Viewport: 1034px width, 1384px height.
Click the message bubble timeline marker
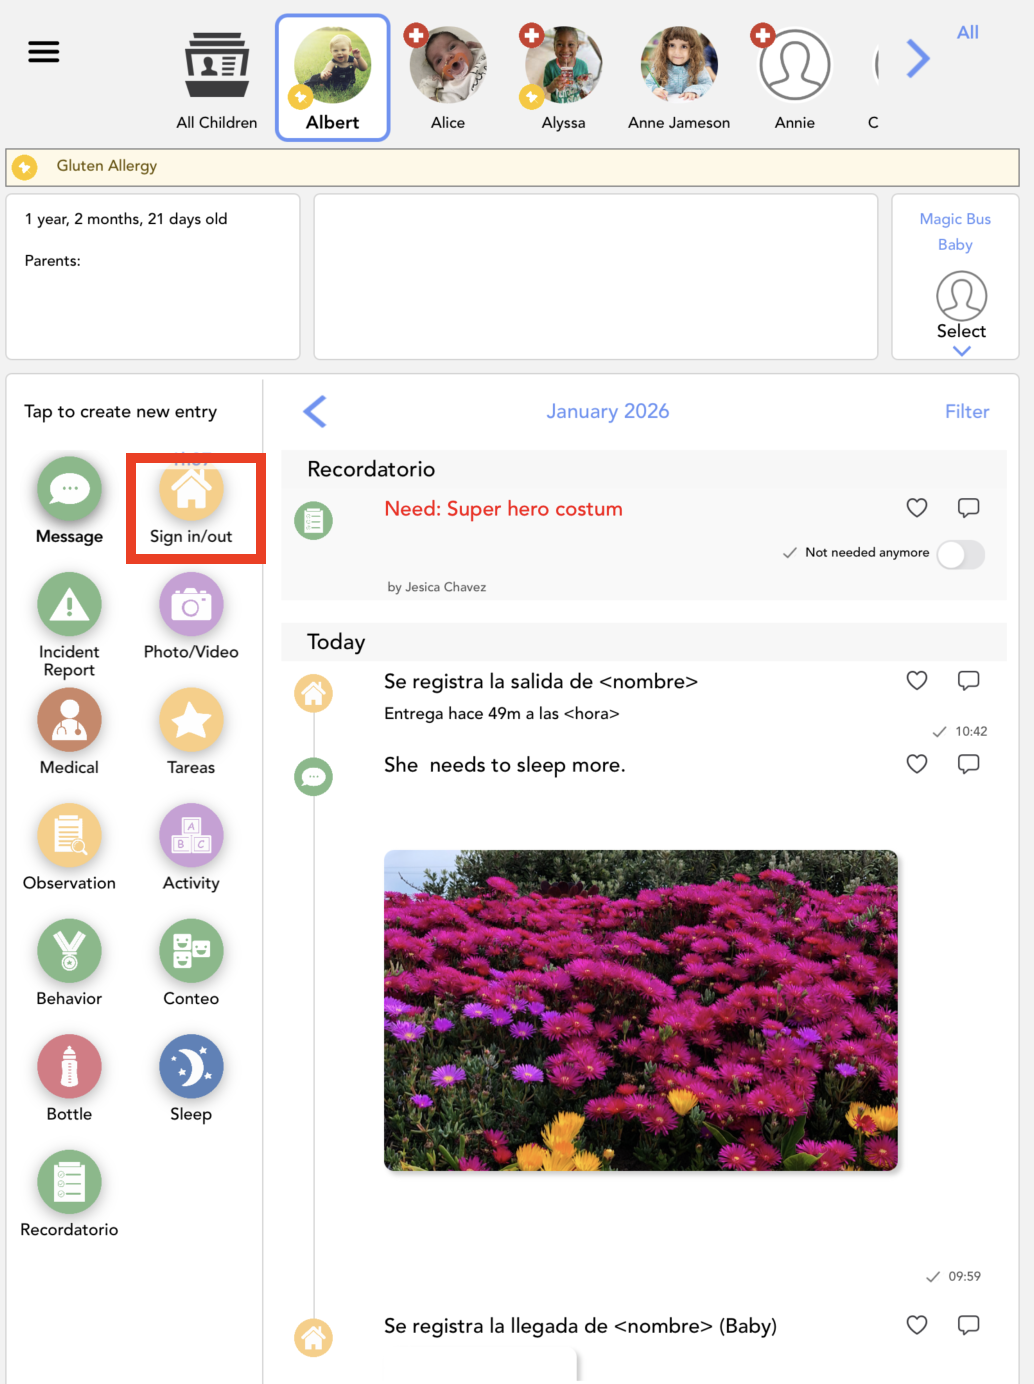pyautogui.click(x=314, y=776)
